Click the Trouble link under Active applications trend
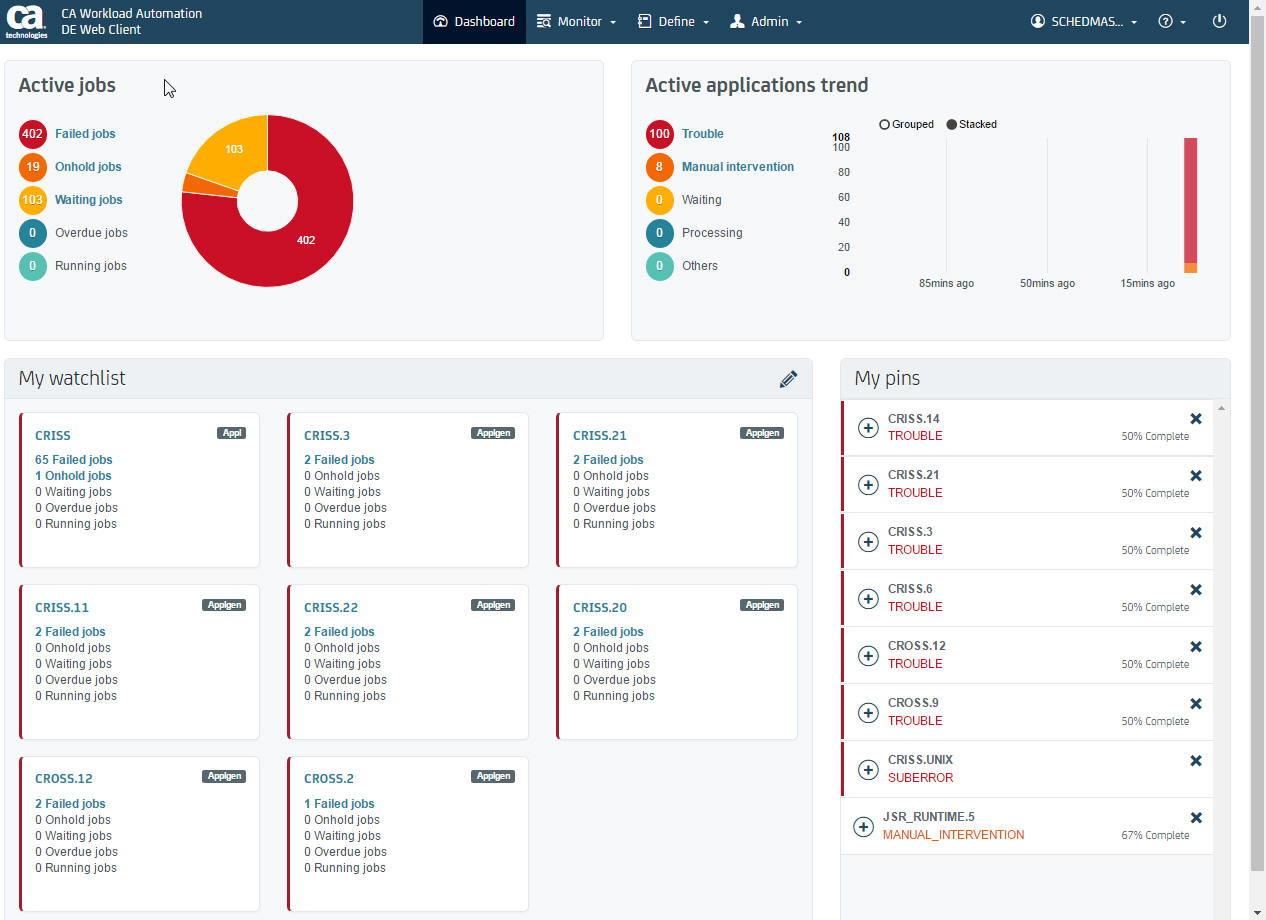The height and width of the screenshot is (920, 1266). 702,134
